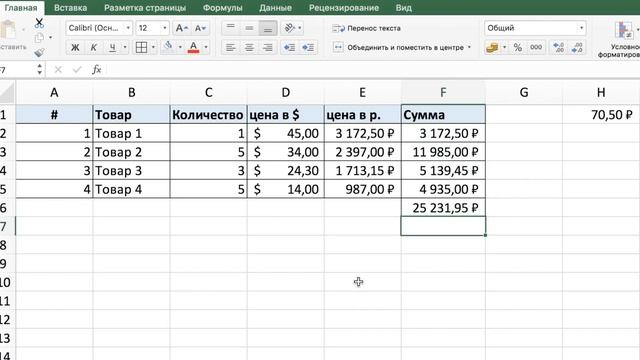Screen dimensions: 640x360
Task: Open Формулы tab
Action: pos(222,8)
